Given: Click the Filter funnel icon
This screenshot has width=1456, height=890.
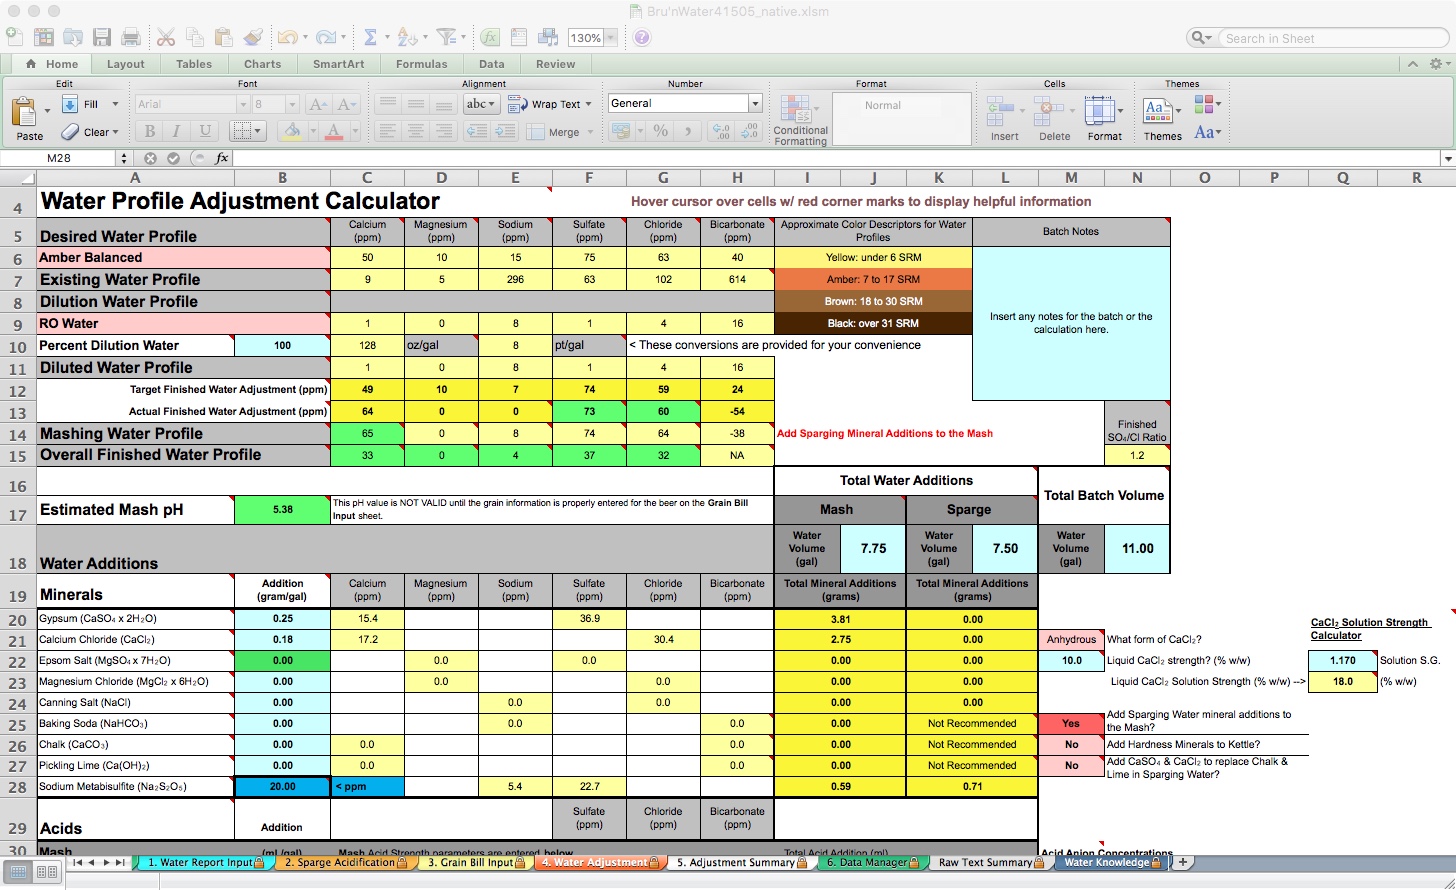Looking at the screenshot, I should click(445, 37).
